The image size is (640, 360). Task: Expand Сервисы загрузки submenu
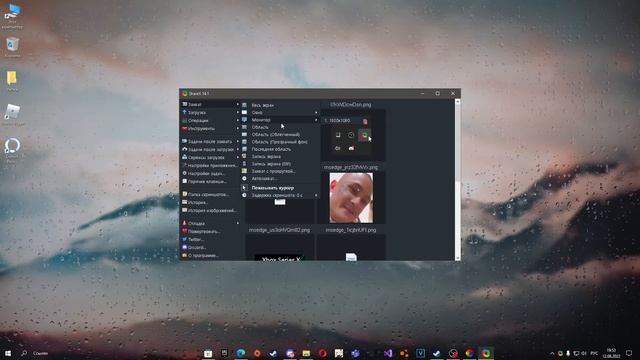pos(210,157)
